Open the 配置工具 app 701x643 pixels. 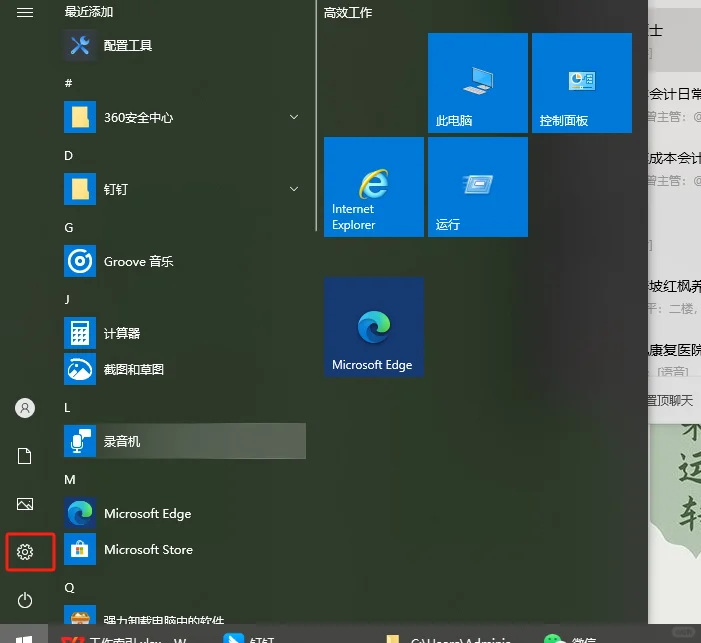click(x=185, y=45)
